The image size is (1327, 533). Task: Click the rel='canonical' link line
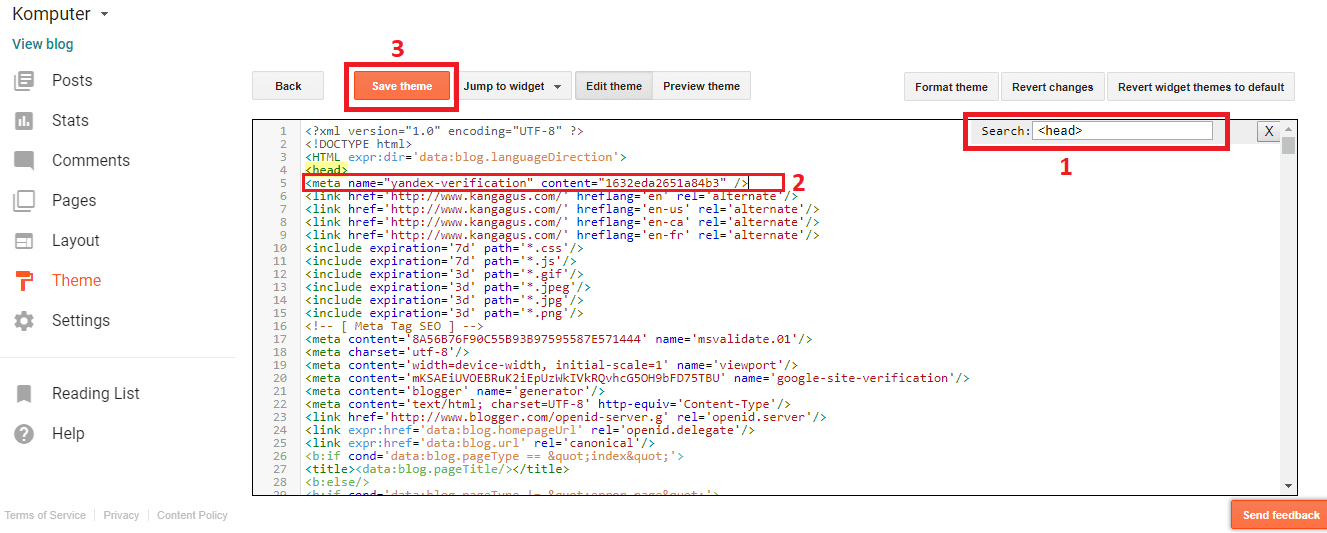pyautogui.click(x=480, y=443)
